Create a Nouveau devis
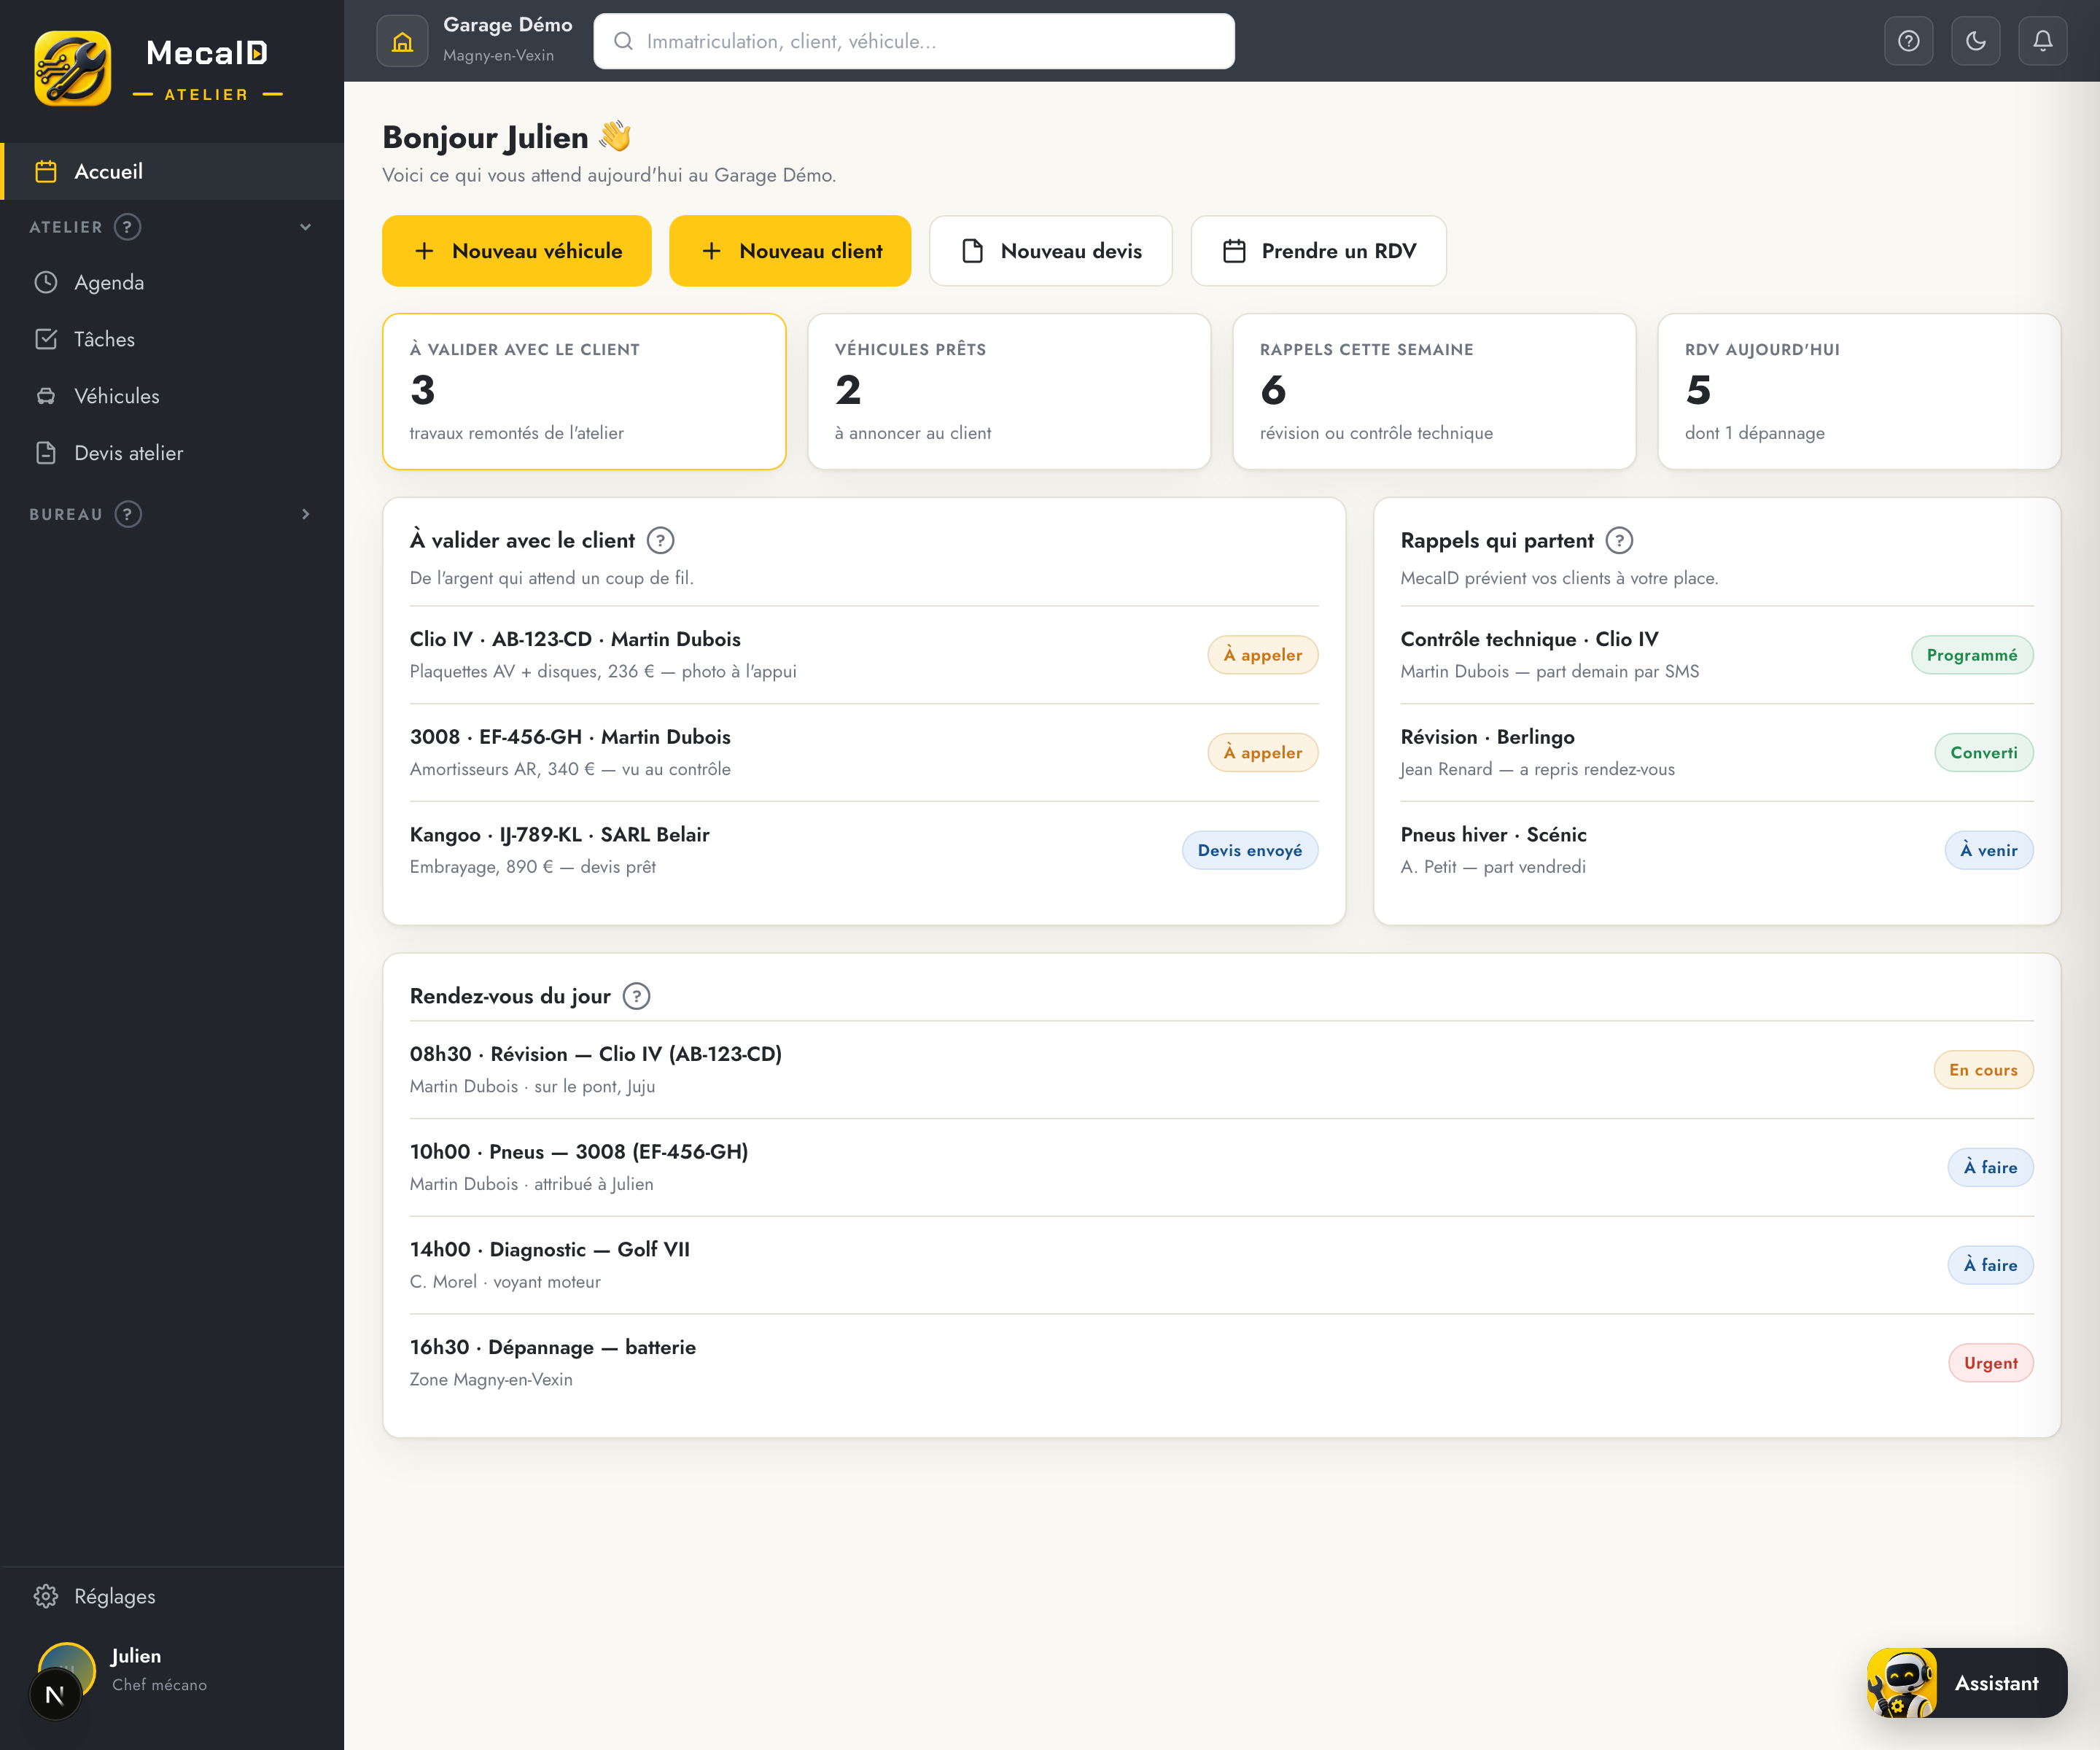Image resolution: width=2100 pixels, height=1750 pixels. pyautogui.click(x=1051, y=251)
